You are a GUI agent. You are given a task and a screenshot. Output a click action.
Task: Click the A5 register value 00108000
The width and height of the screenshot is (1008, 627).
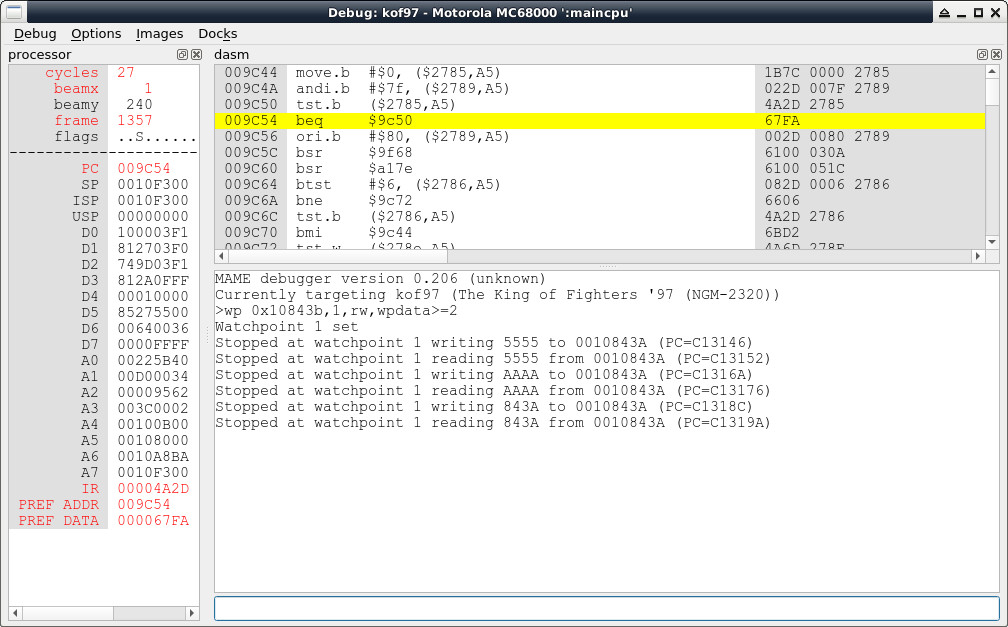[x=153, y=441]
